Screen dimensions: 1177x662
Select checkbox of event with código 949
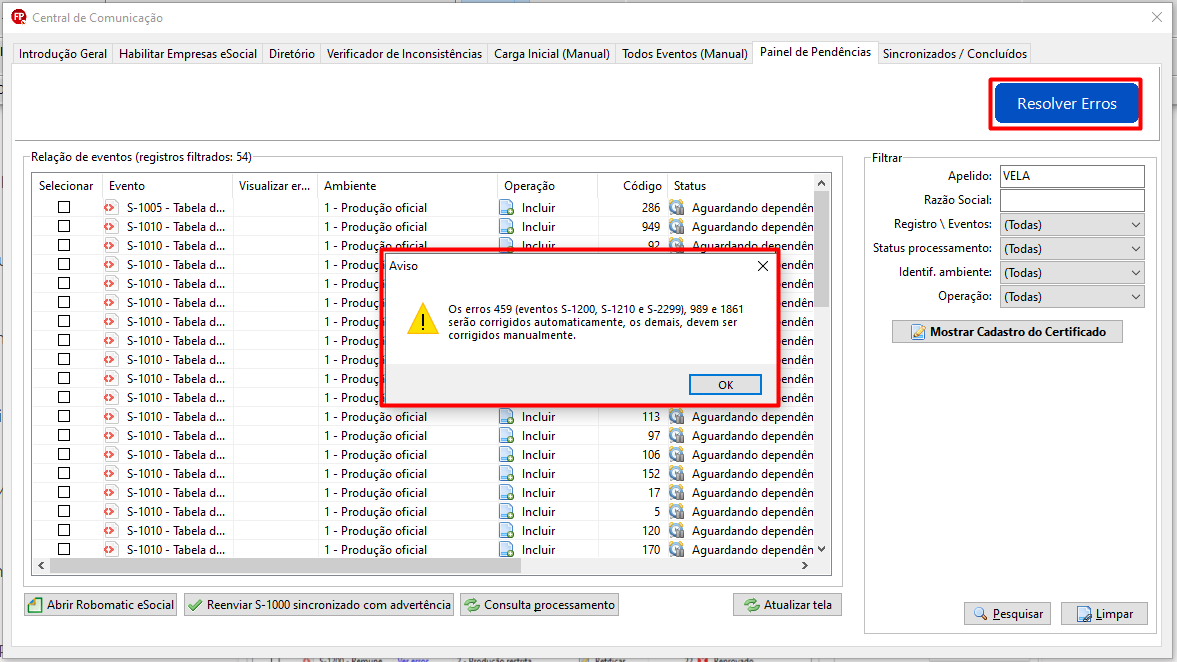[64, 226]
